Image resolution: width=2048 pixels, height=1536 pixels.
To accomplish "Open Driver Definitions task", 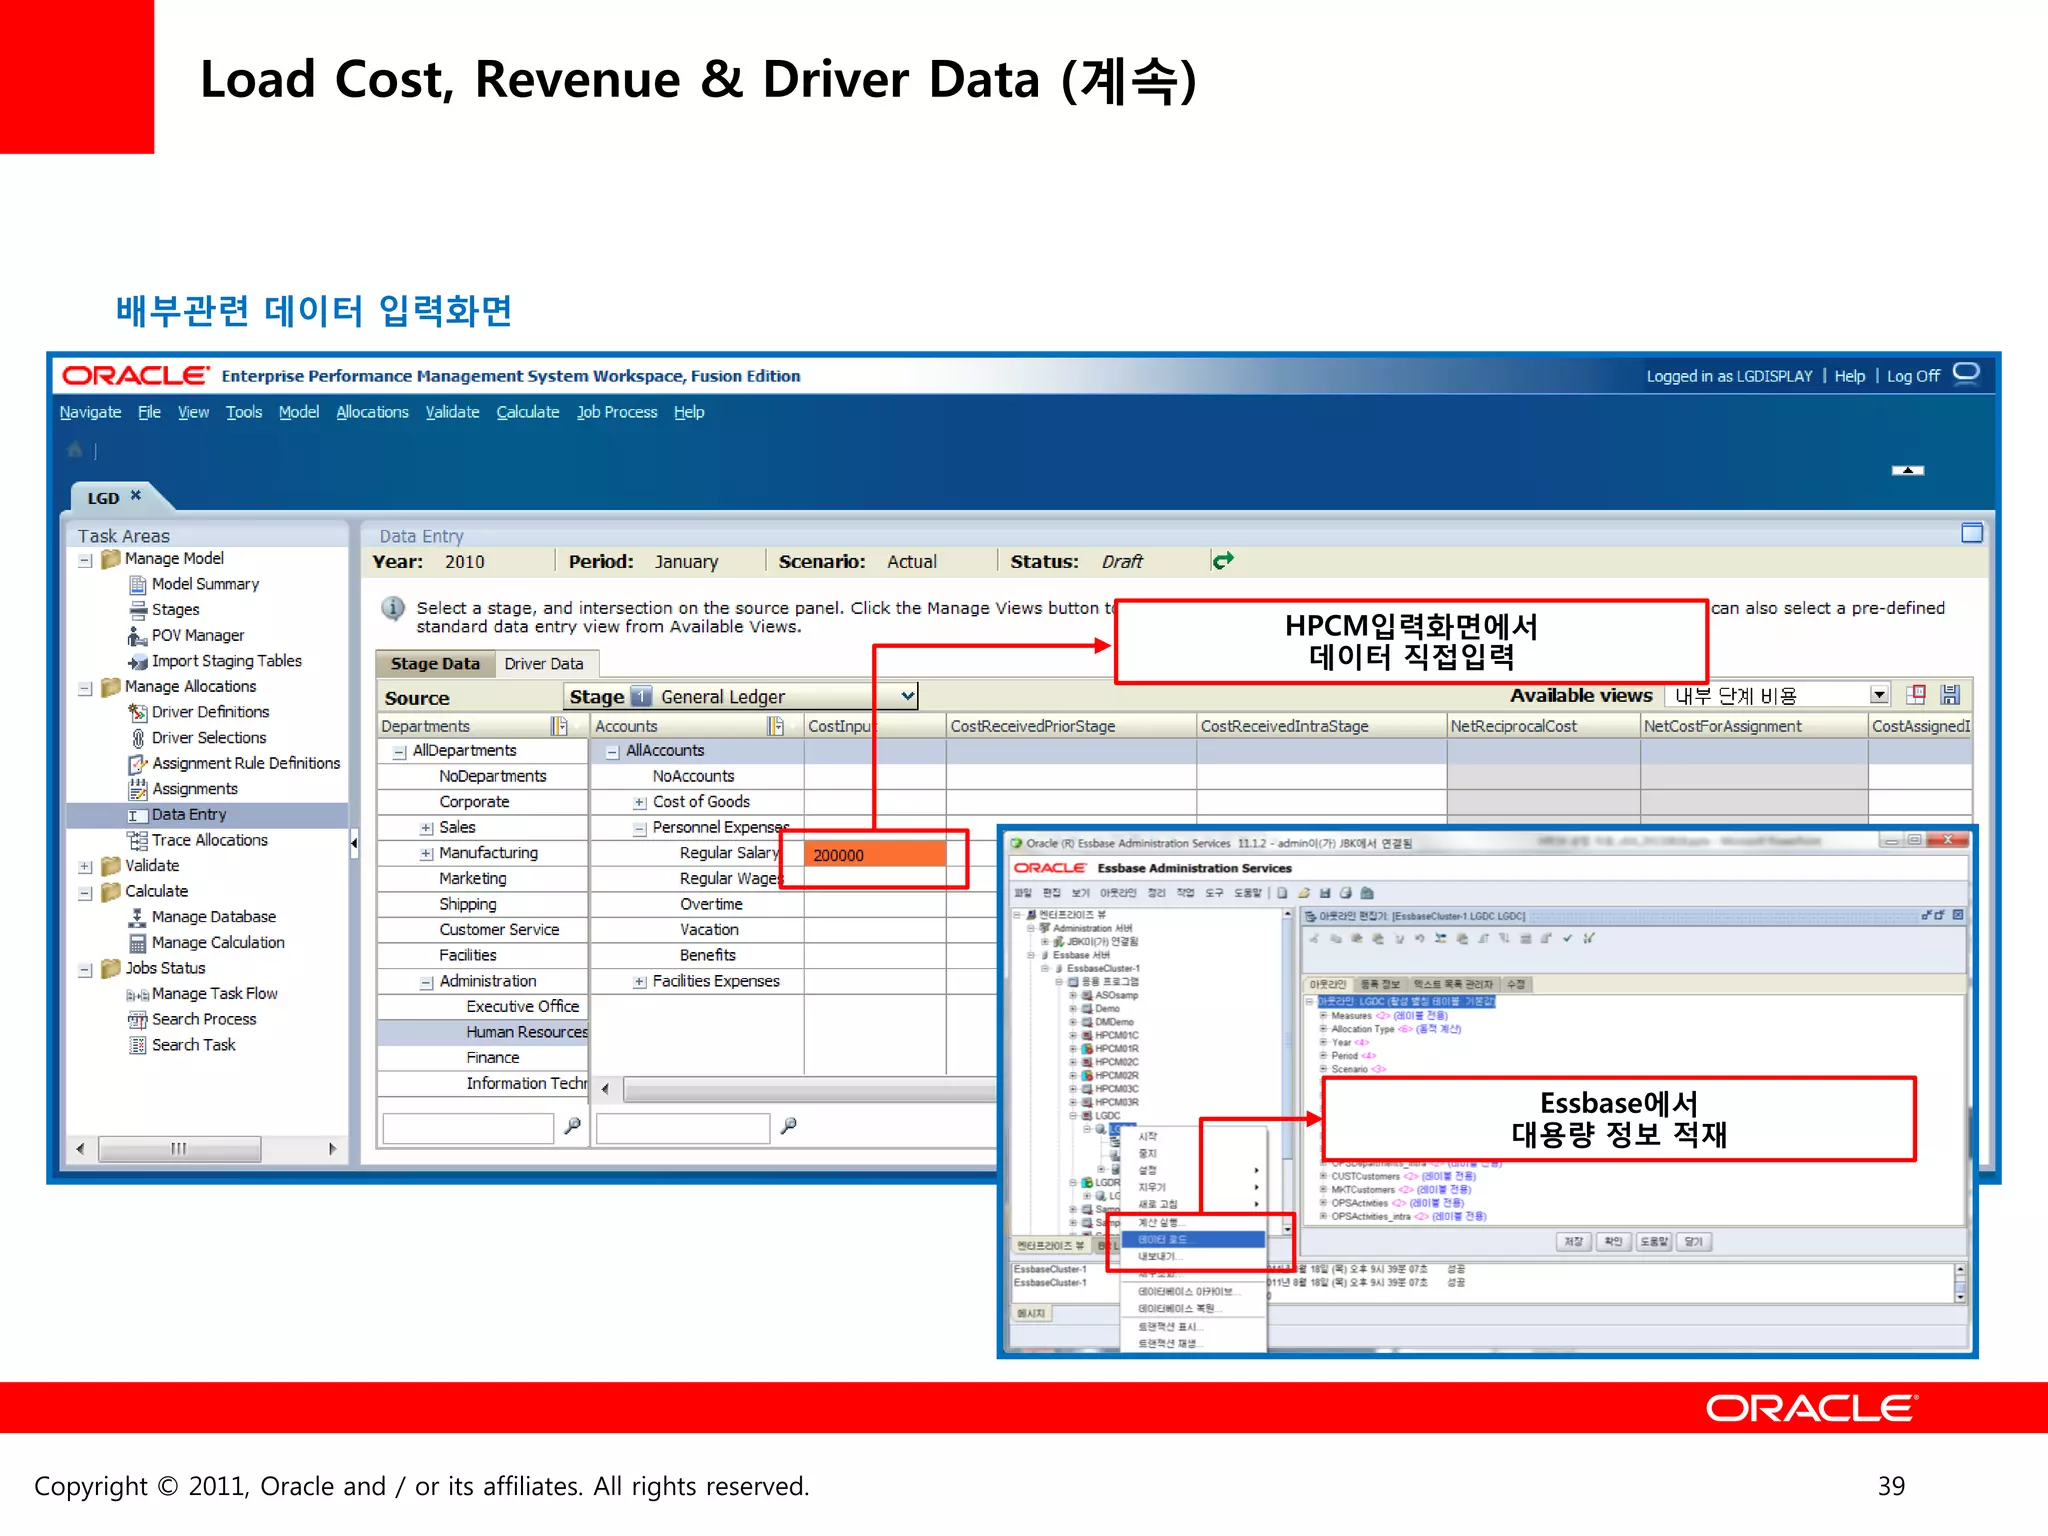I will click(210, 712).
